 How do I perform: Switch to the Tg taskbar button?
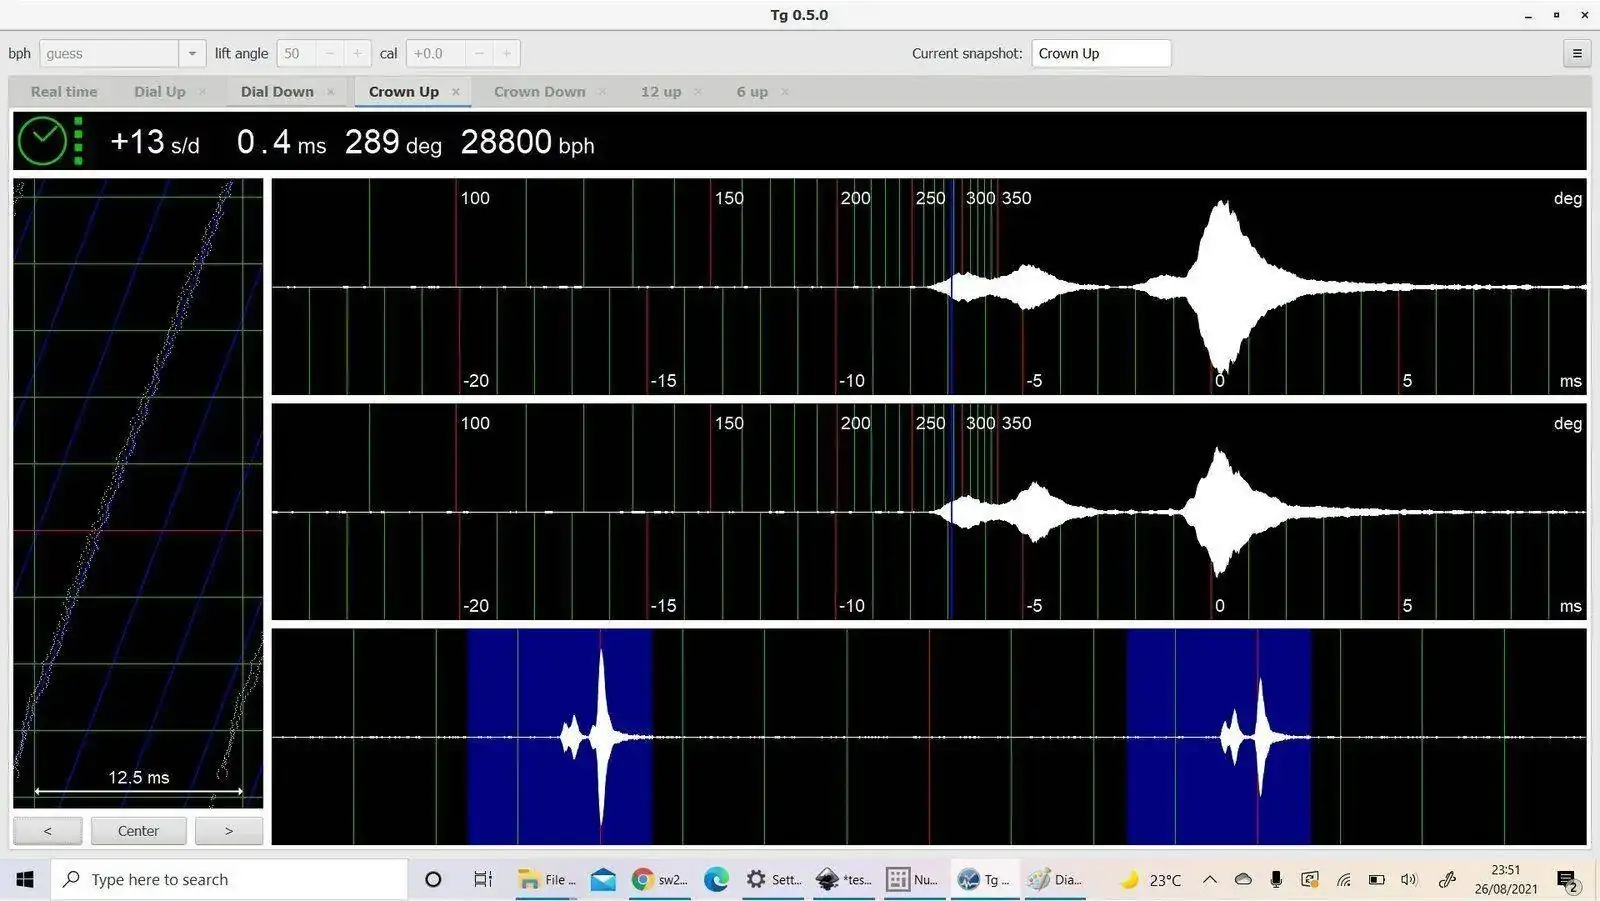pos(984,879)
